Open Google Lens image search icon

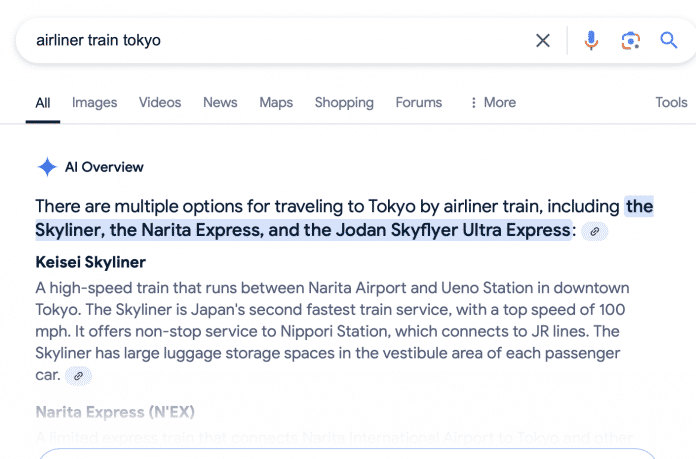pyautogui.click(x=630, y=41)
